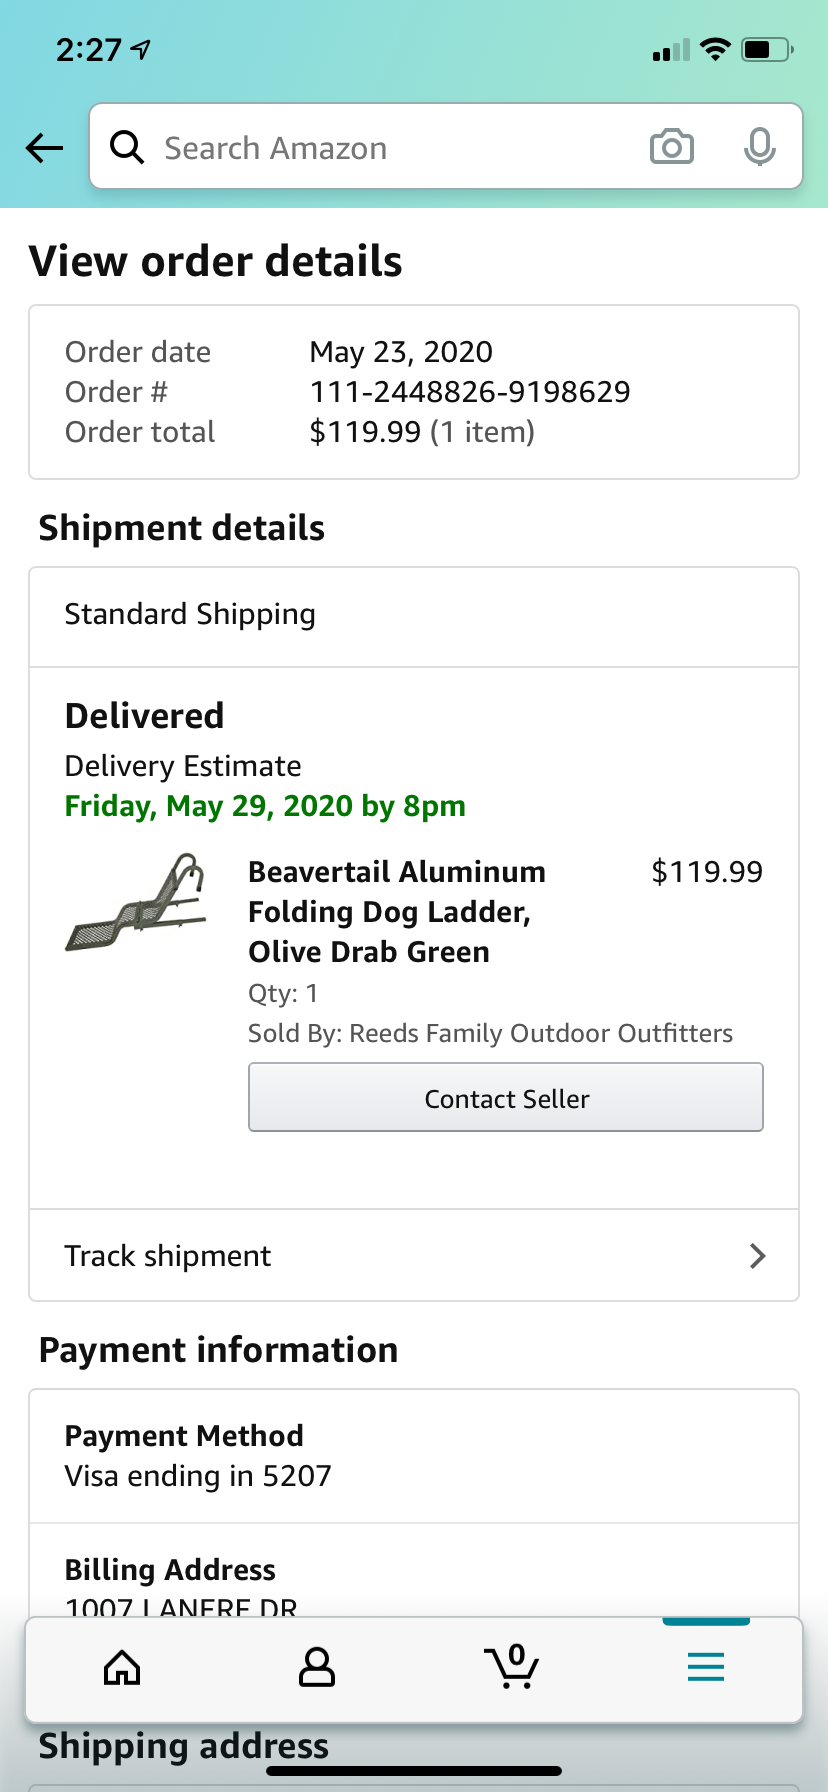Tap the dog ladder product thumbnail
Viewport: 828px width, 1792px height.
click(x=136, y=902)
